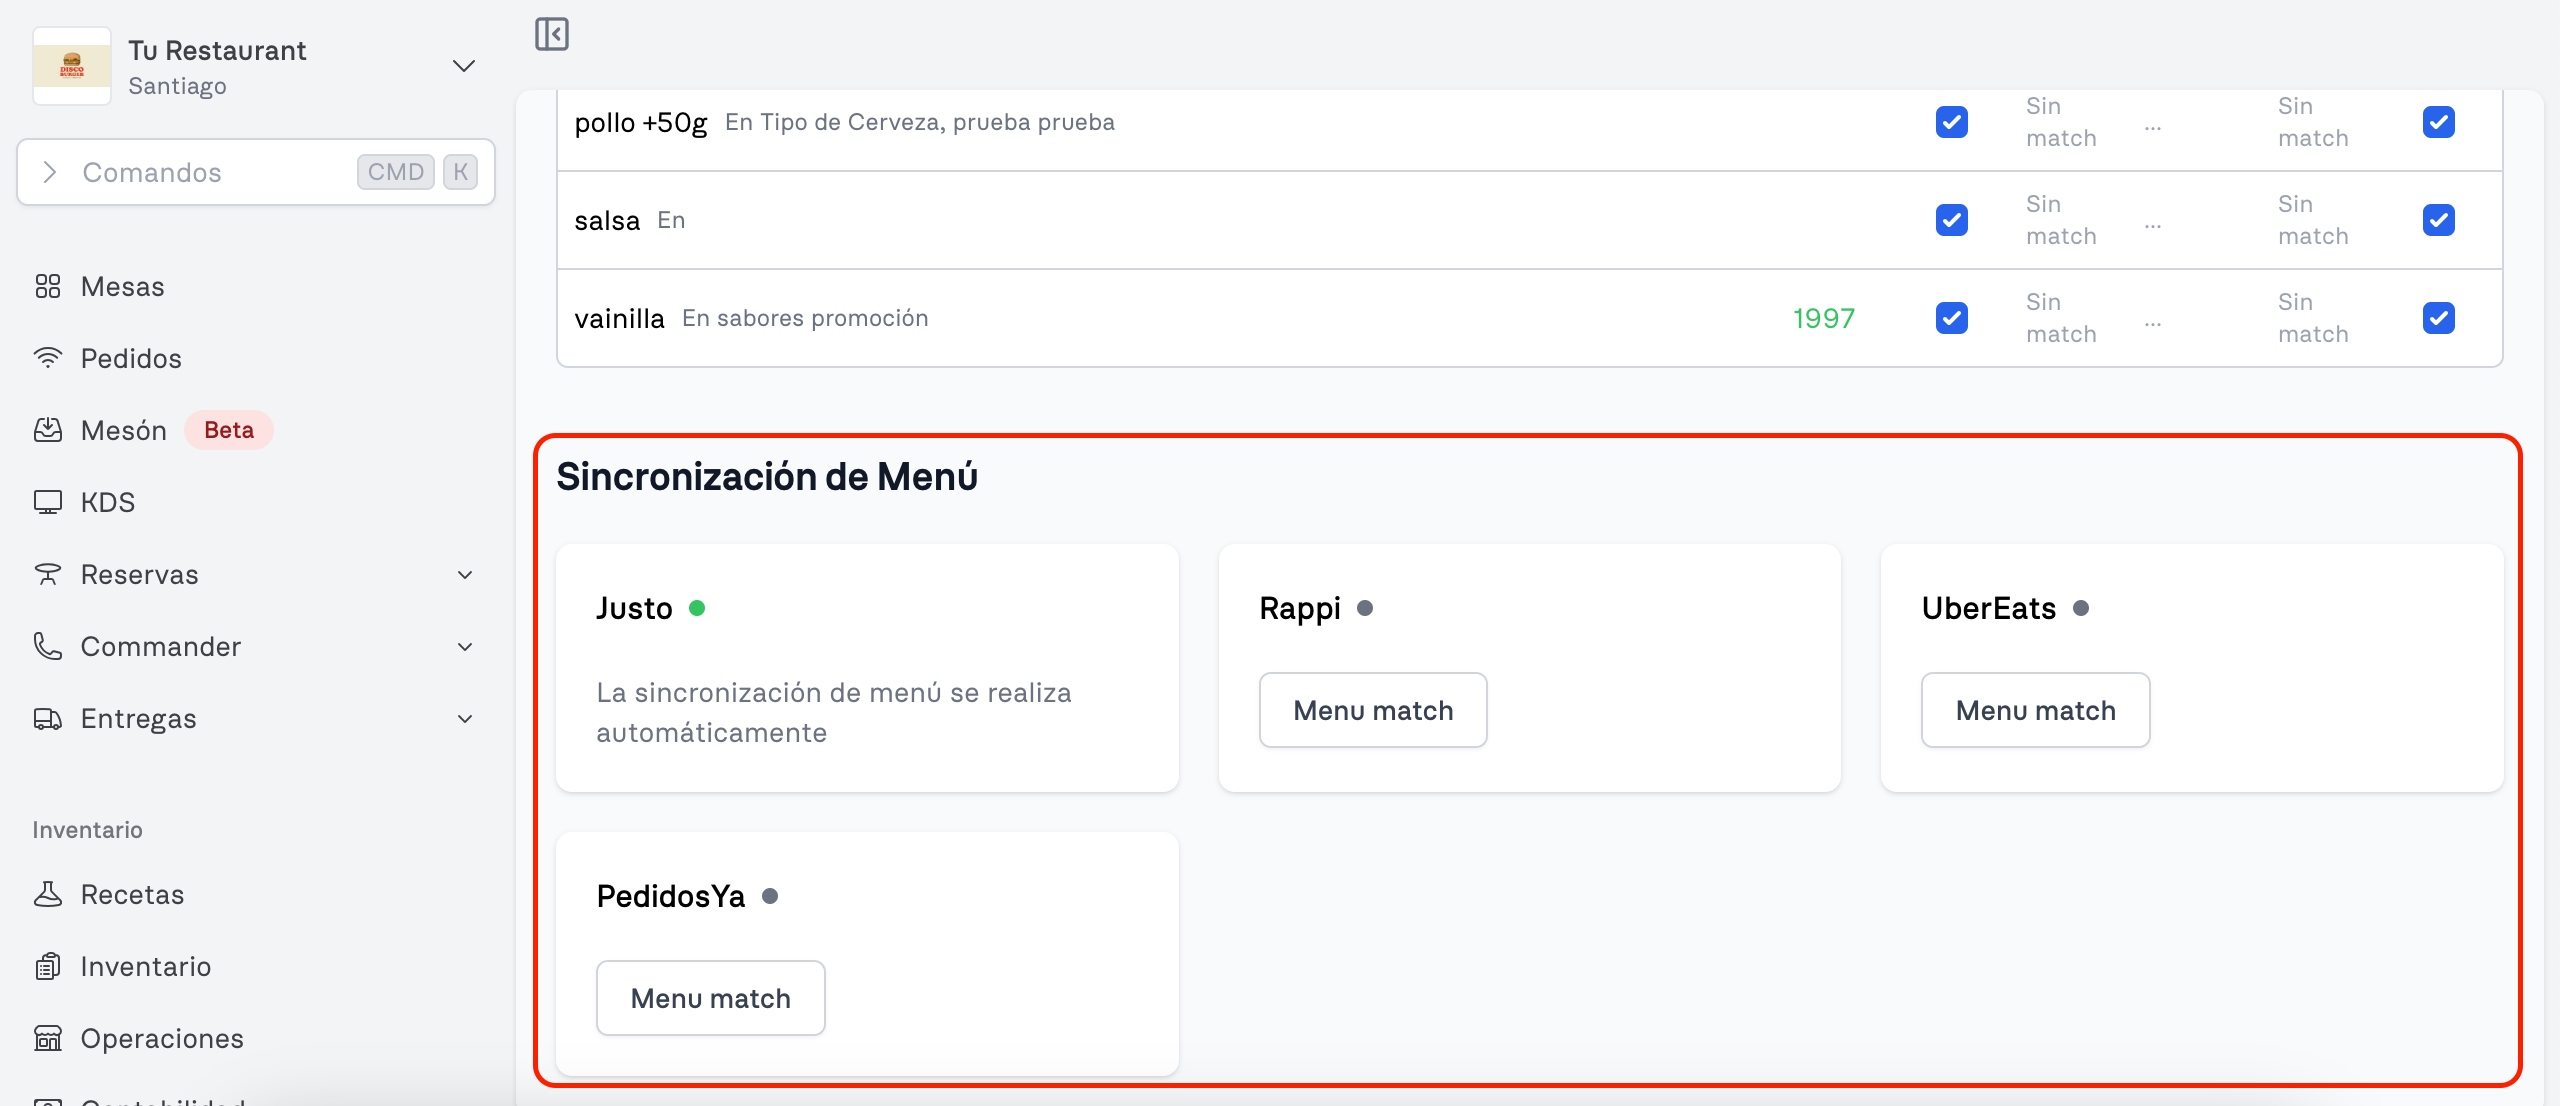Screen dimensions: 2560x1106
Task: Navigate to KDS
Action: click(x=108, y=503)
